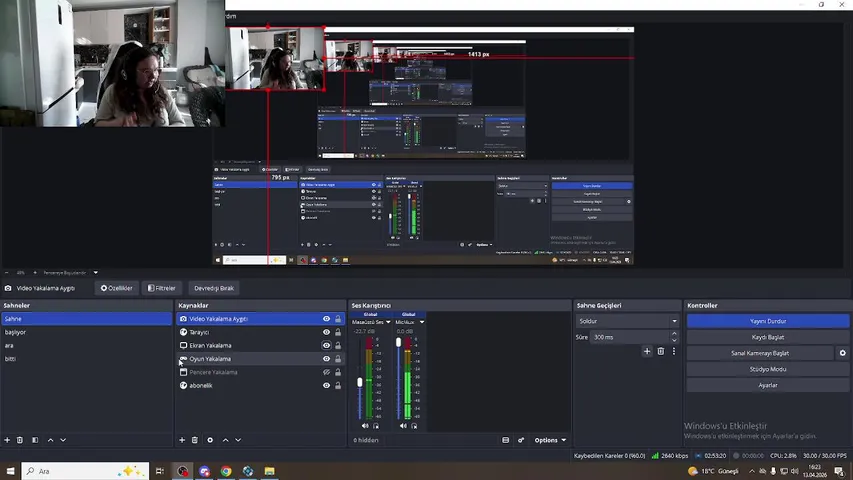
Task: Increase transition Süre with up stepper
Action: [x=674, y=334]
